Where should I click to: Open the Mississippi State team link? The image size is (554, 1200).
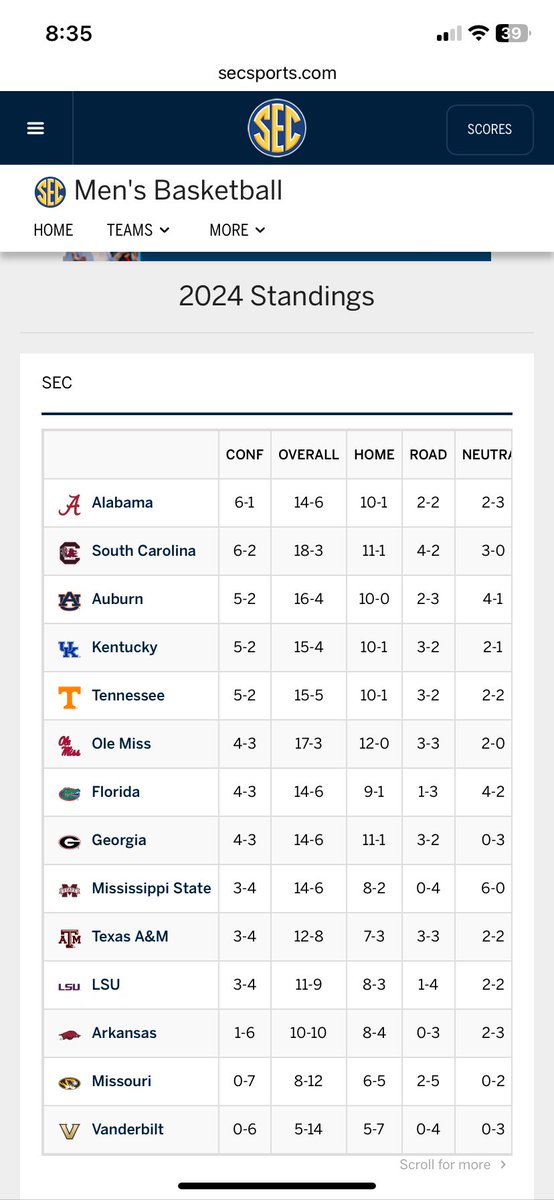(151, 888)
